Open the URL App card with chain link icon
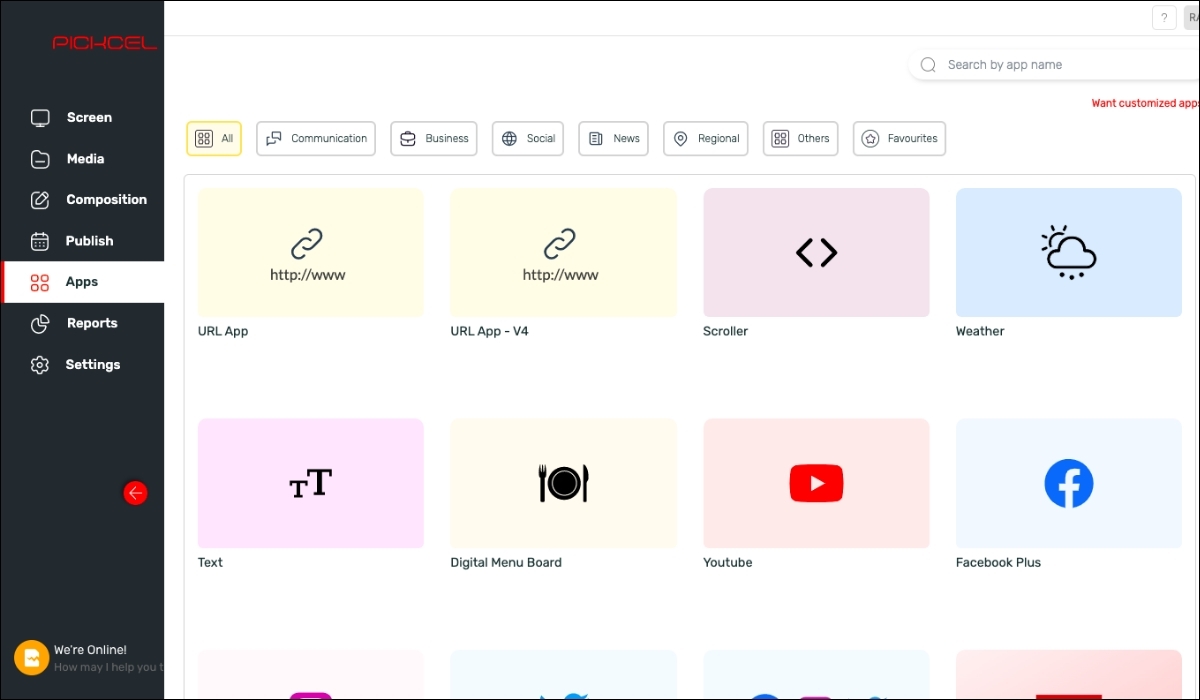The image size is (1200, 700). [x=311, y=253]
